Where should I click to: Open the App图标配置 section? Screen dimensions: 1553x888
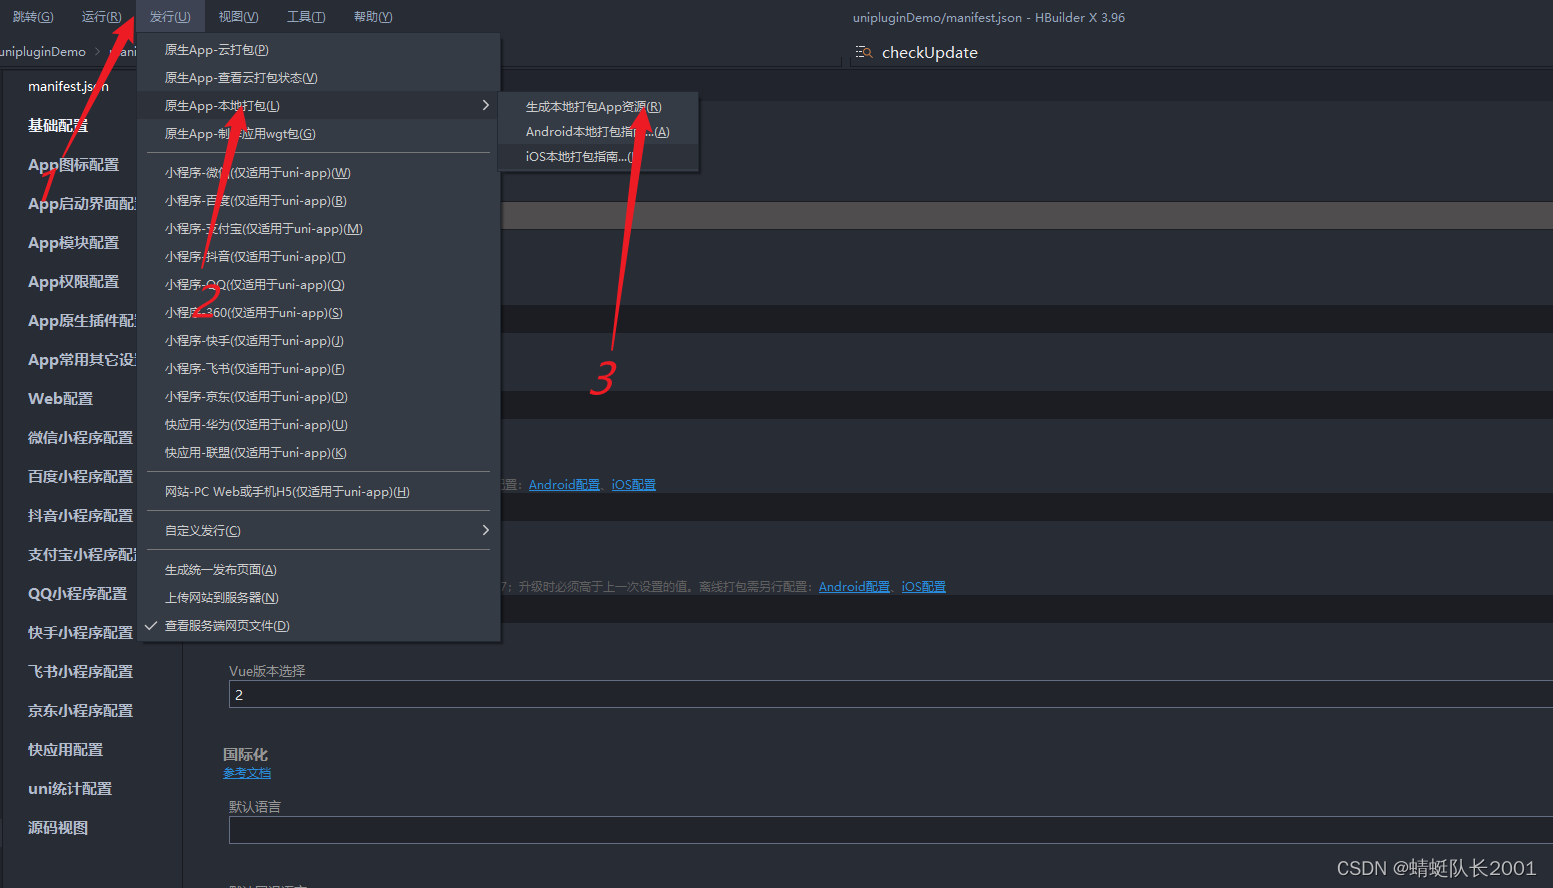73,165
